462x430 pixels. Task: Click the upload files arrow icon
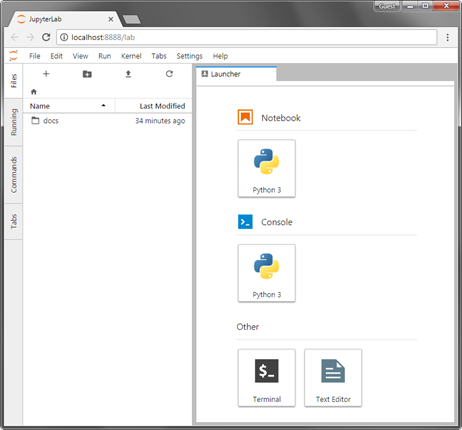coord(128,74)
